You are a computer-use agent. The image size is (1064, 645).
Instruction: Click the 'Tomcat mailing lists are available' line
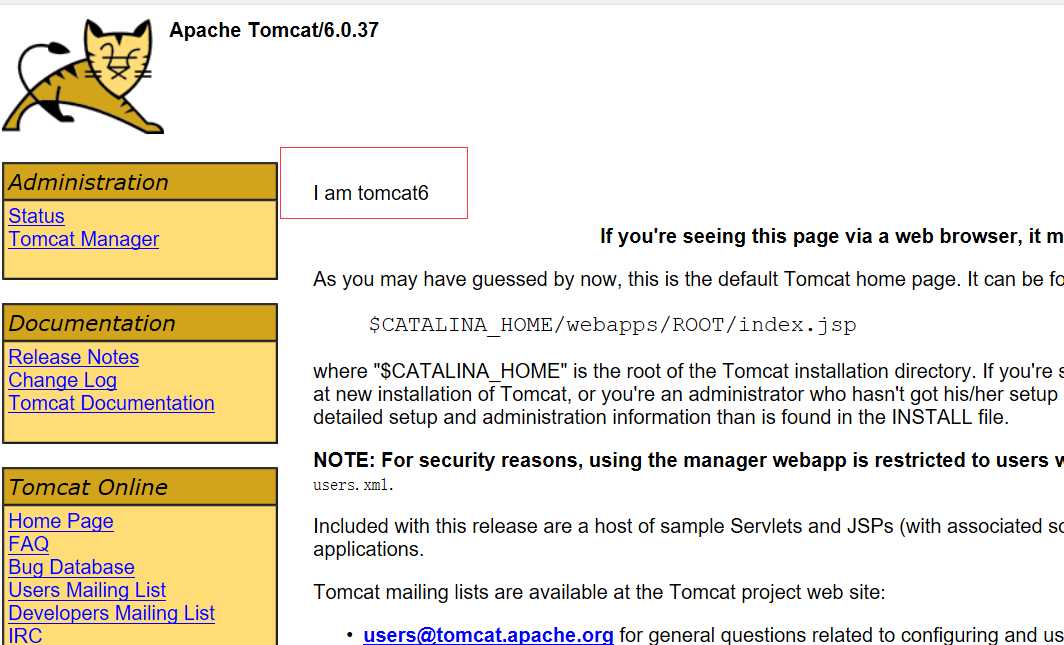coord(599,593)
